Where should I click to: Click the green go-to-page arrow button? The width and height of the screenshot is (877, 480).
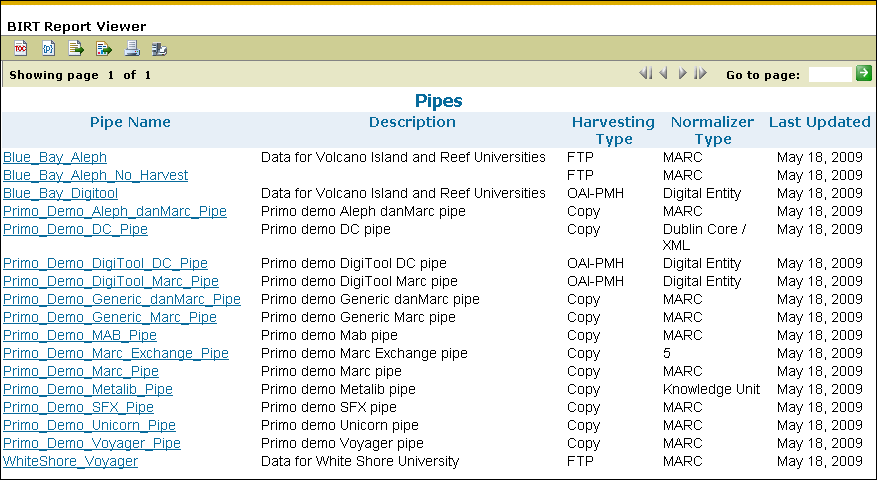point(864,73)
